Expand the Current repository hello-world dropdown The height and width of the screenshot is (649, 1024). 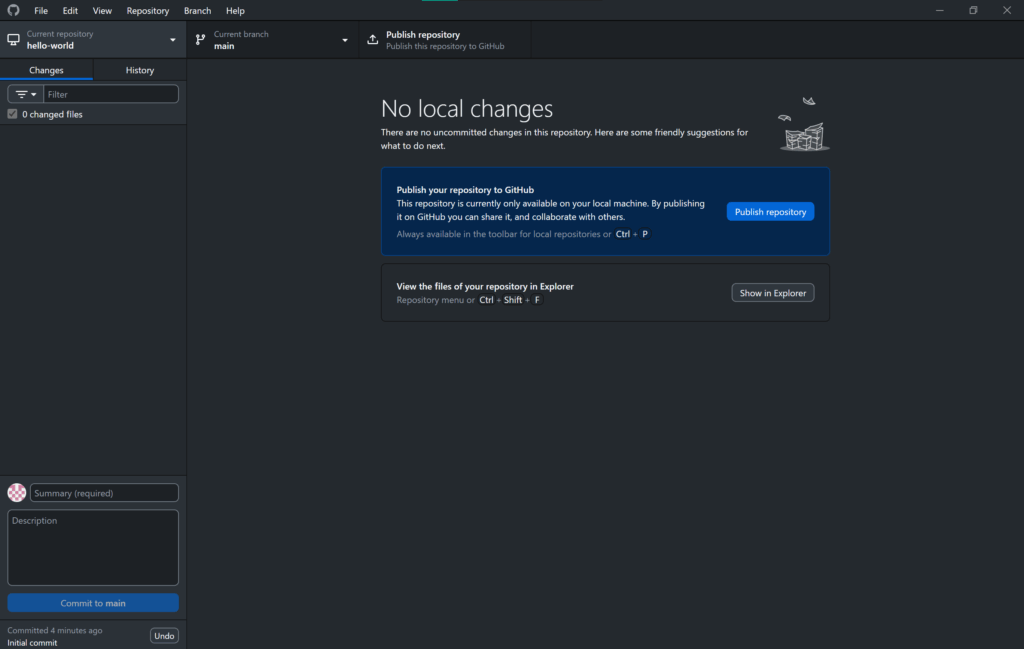click(93, 40)
